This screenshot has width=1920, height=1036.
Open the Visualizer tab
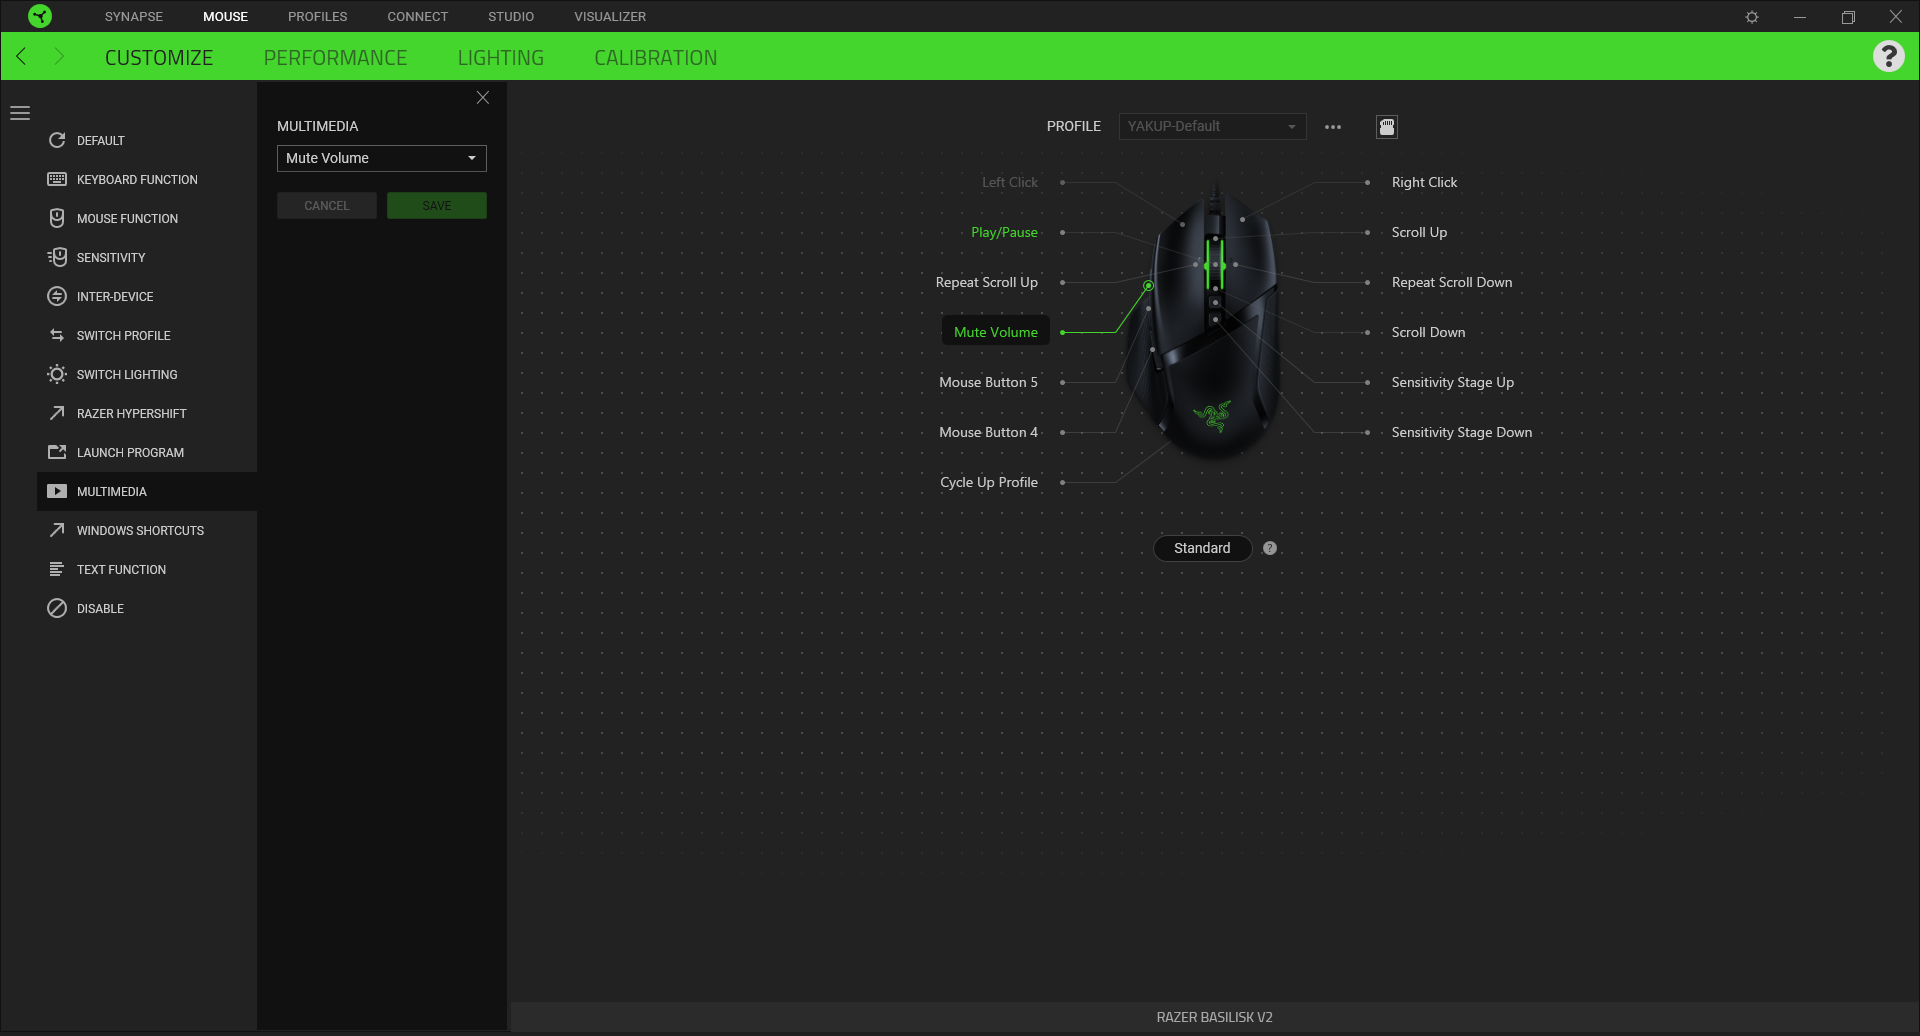(x=610, y=17)
